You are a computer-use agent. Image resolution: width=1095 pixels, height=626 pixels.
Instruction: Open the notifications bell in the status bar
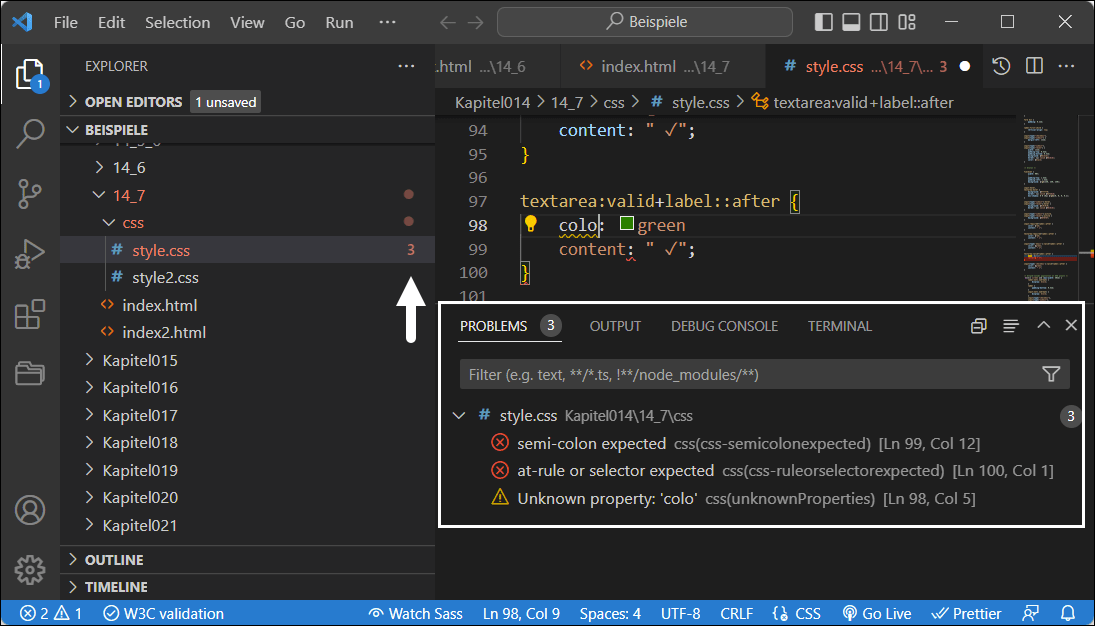coord(1067,613)
